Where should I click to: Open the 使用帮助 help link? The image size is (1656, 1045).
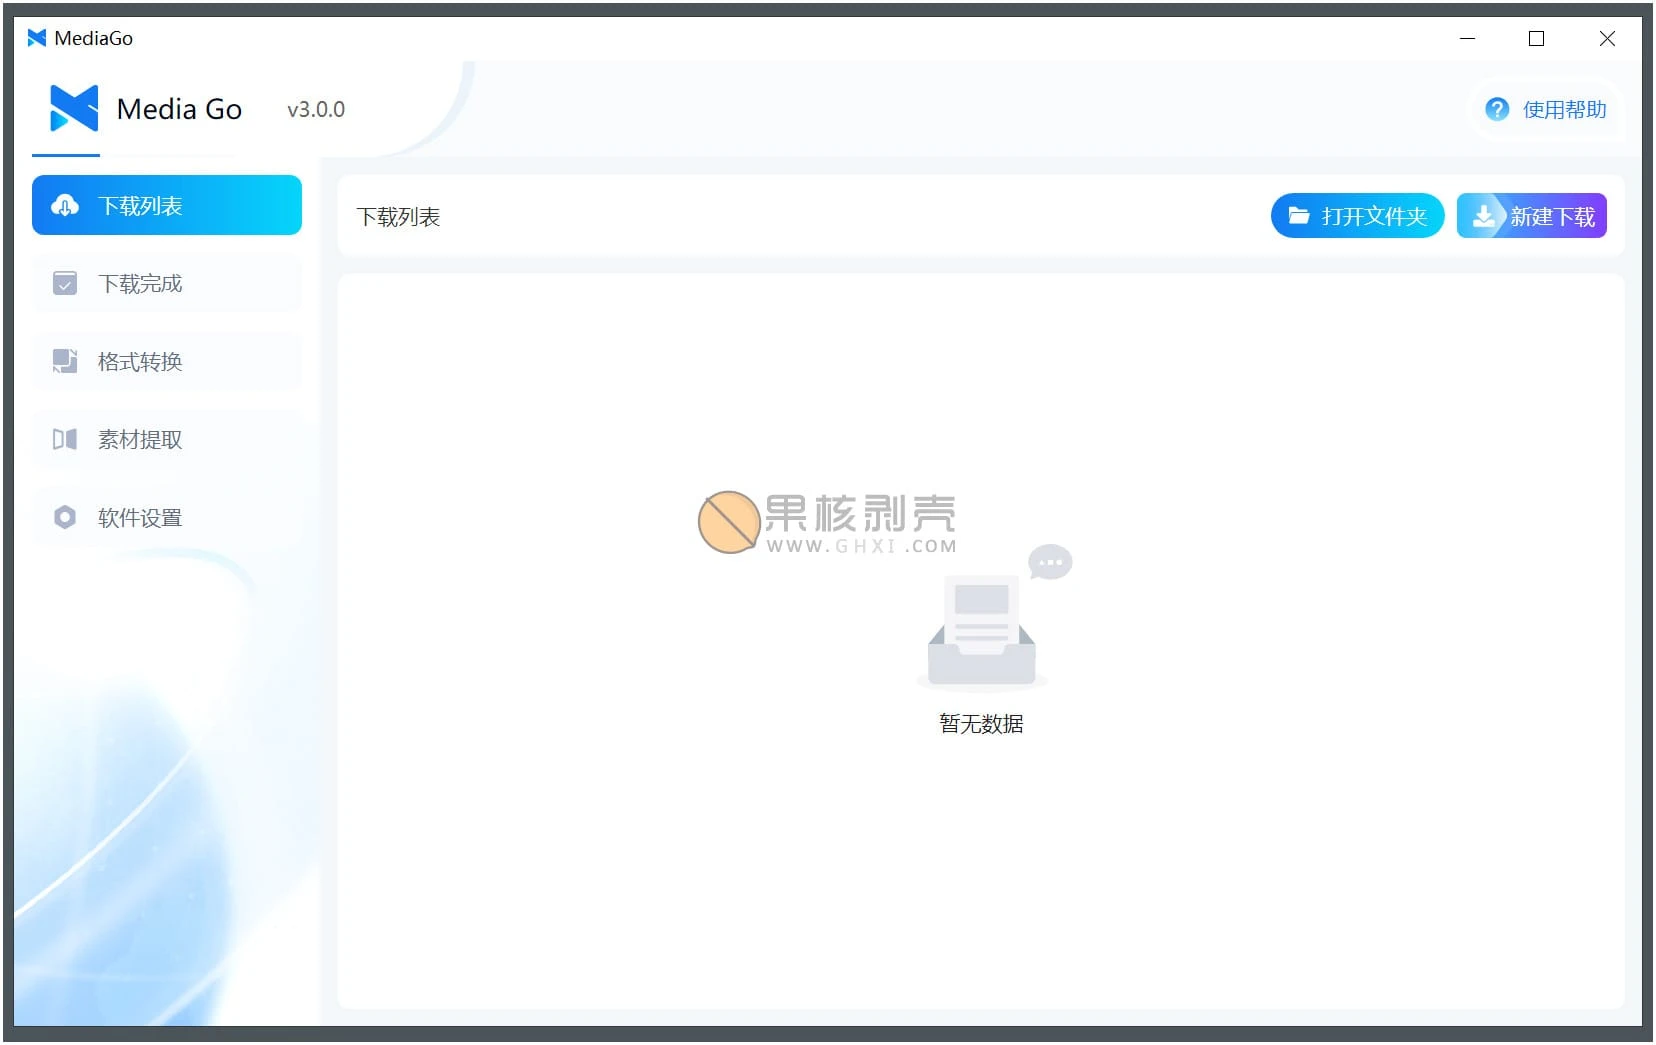click(x=1563, y=110)
